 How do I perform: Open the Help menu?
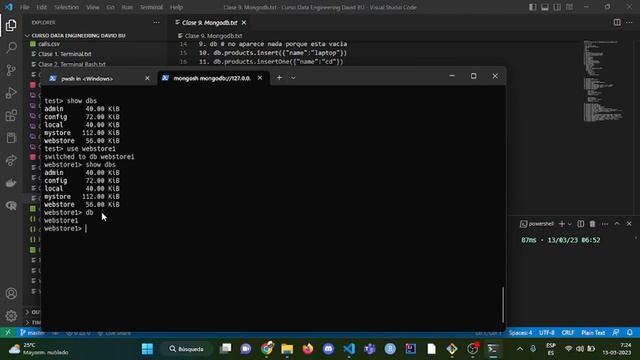(176, 7)
